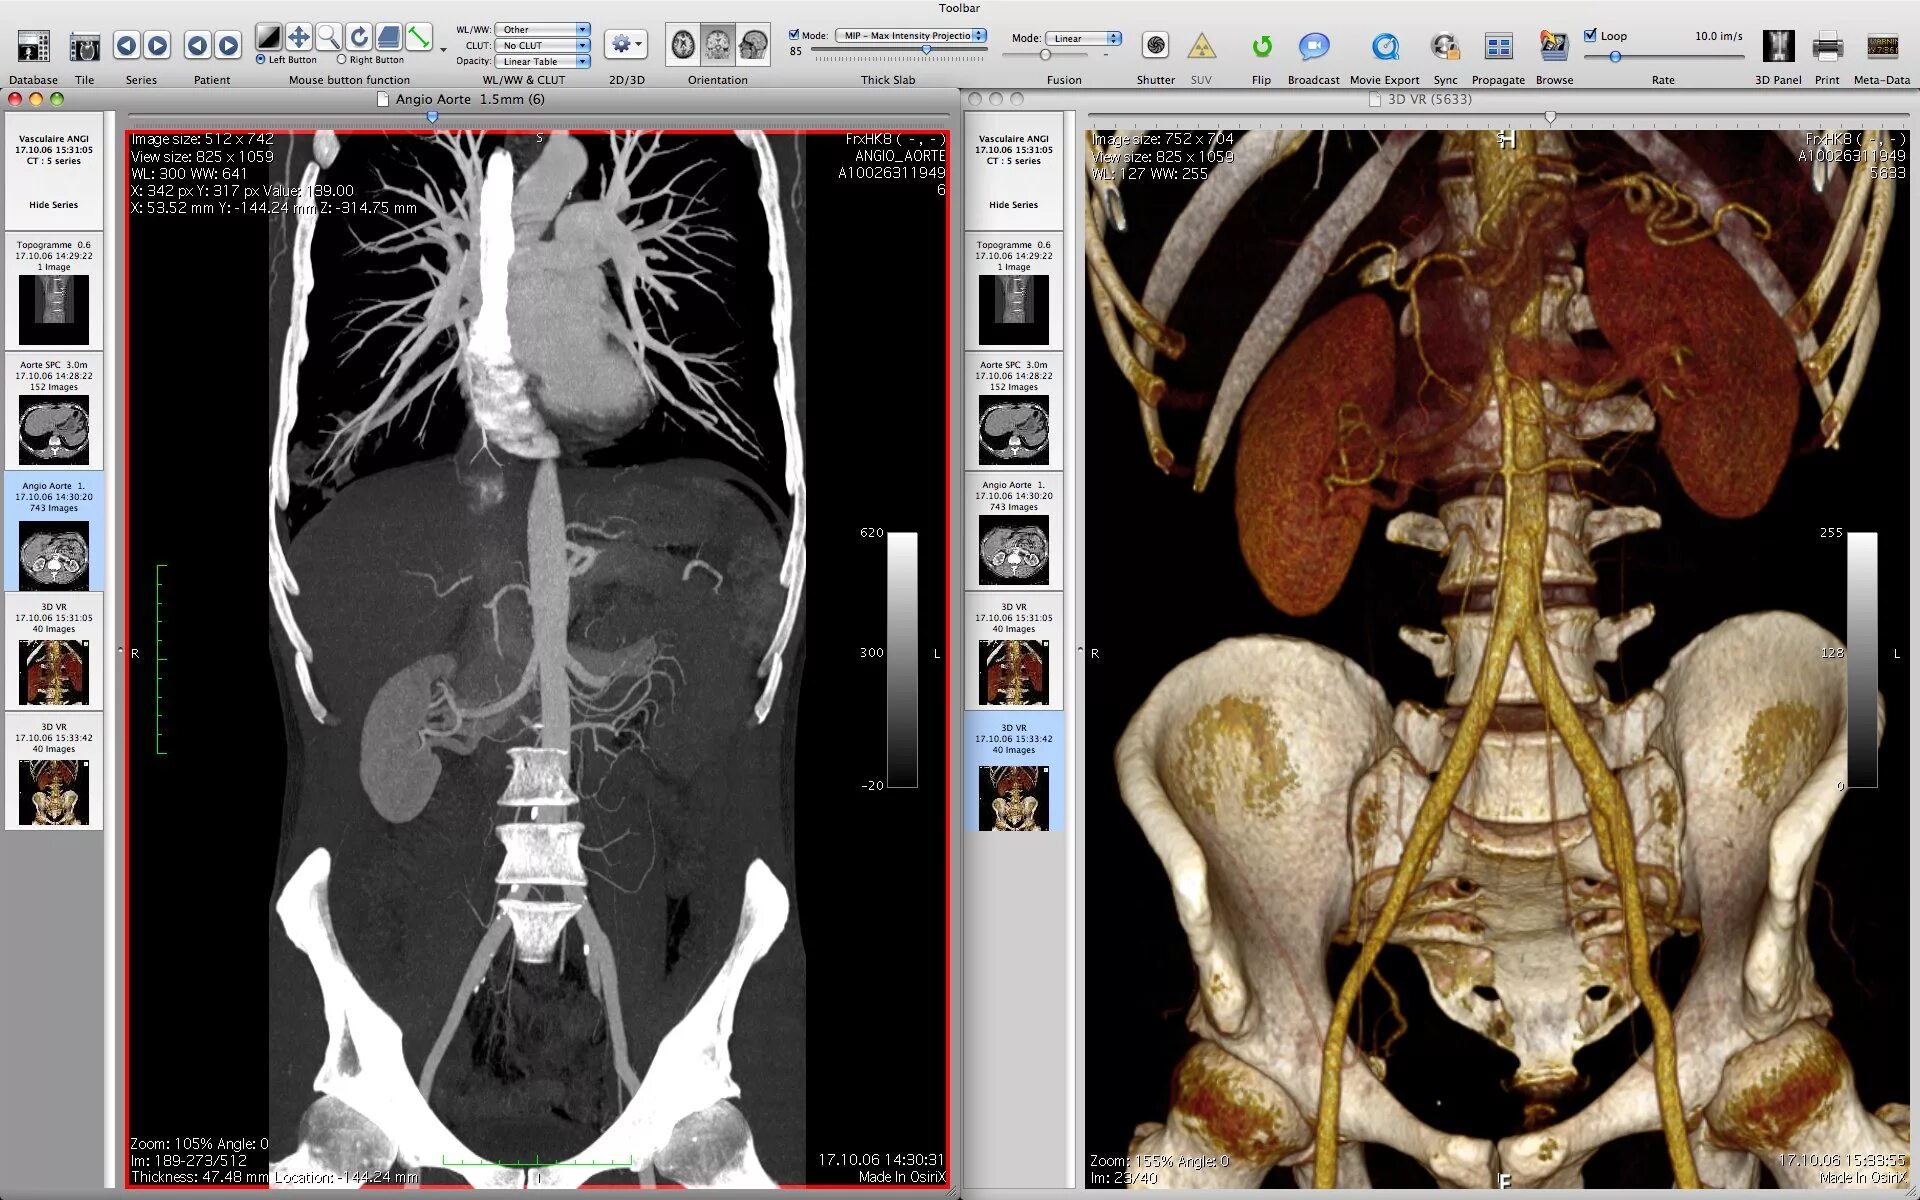Image resolution: width=1920 pixels, height=1200 pixels.
Task: Uncheck the Thick Slab Mode checkbox
Action: click(x=794, y=35)
